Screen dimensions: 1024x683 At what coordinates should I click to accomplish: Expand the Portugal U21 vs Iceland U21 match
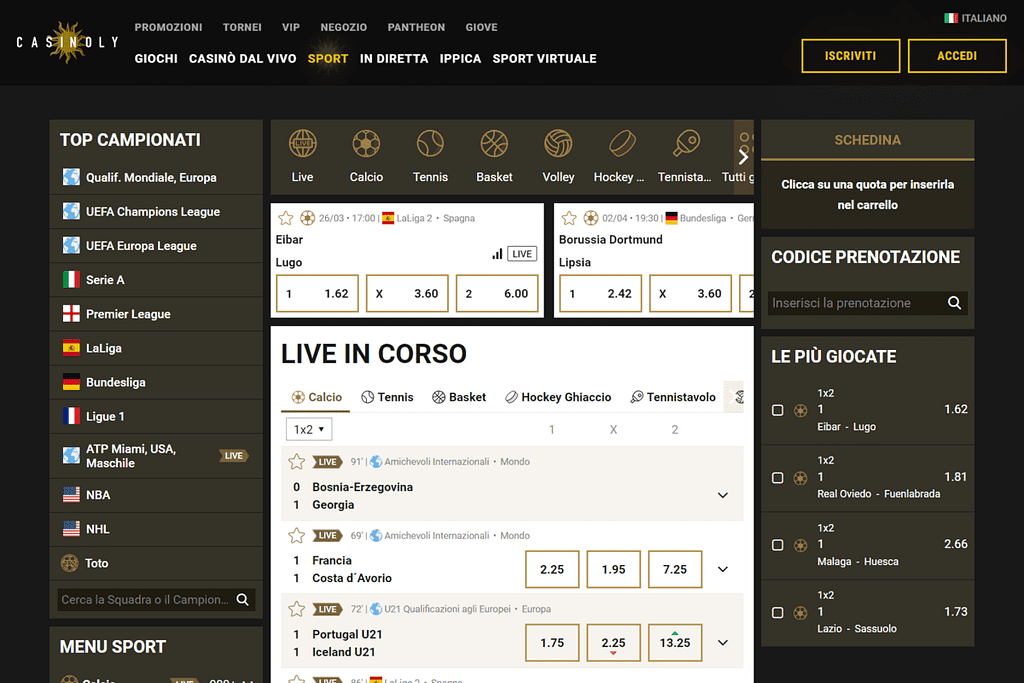click(722, 643)
